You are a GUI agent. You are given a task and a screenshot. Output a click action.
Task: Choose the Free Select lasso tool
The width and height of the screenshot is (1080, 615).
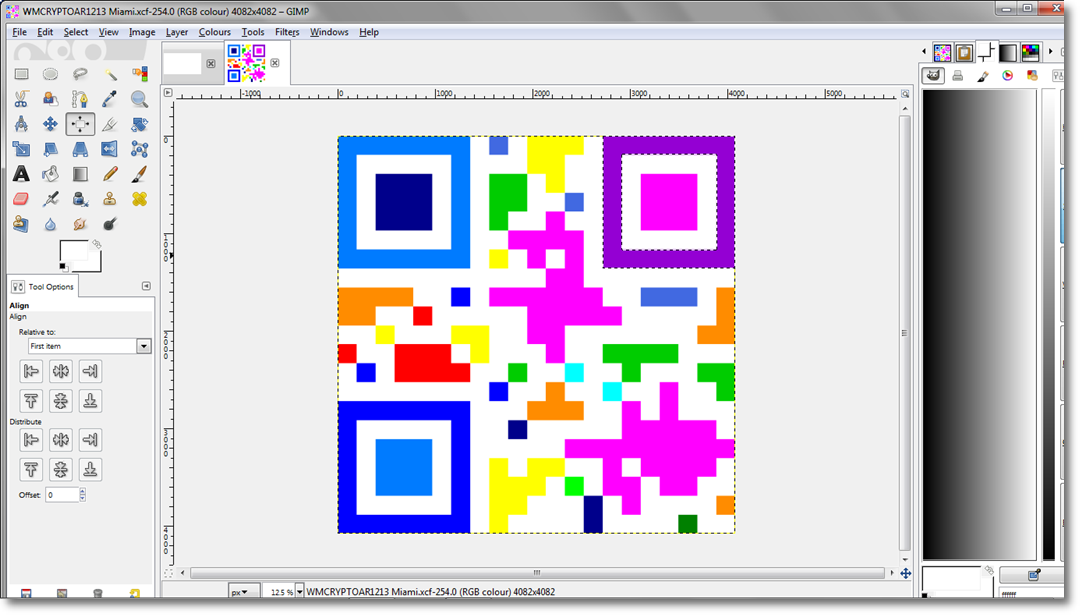(80, 74)
